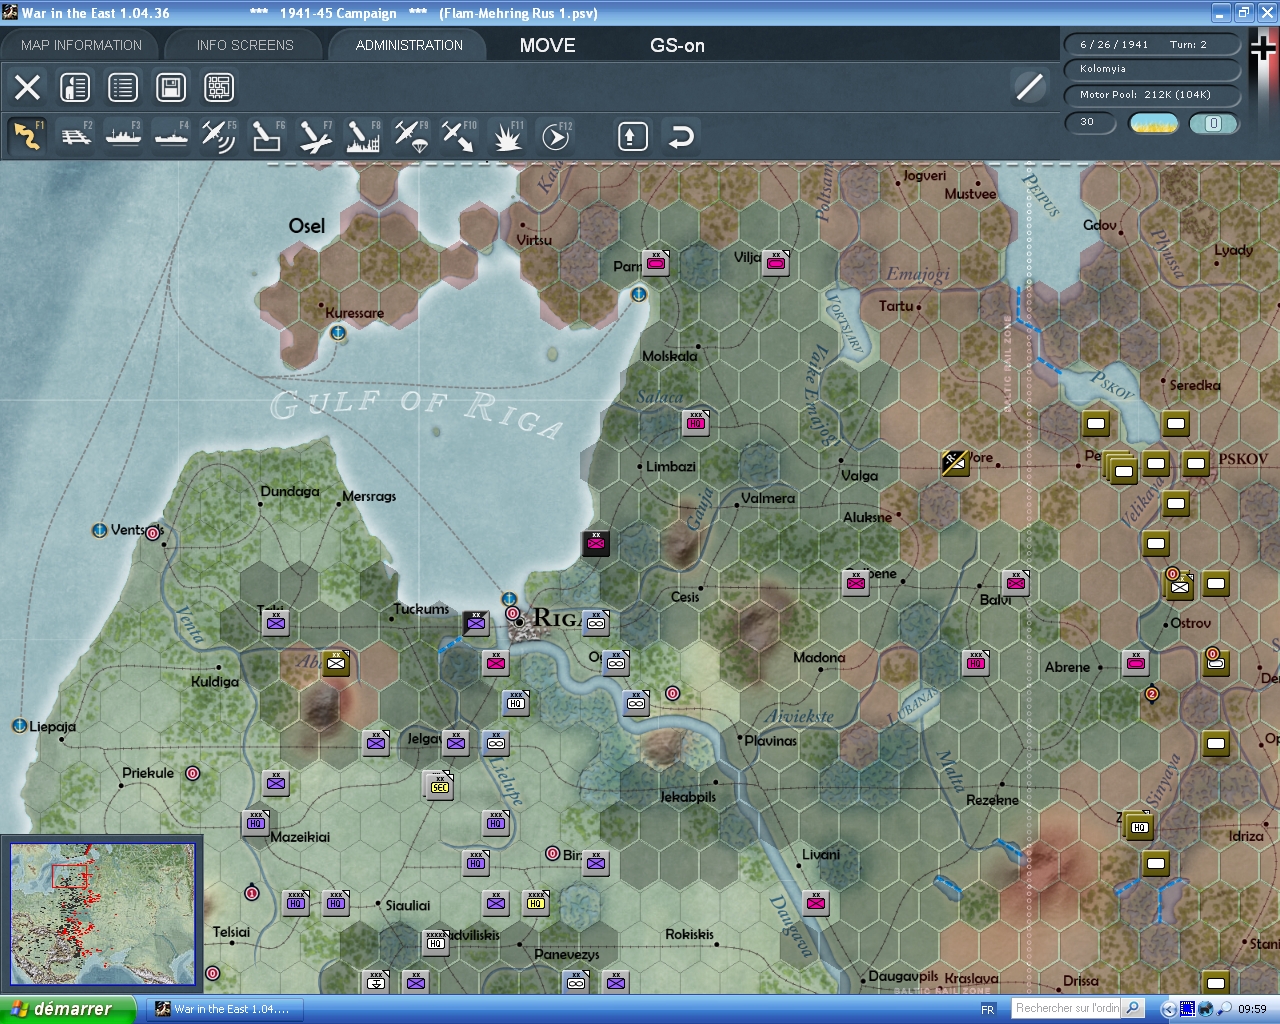Screen dimensions: 1280x1024
Task: Open the list report icon beside Save
Action: click(x=123, y=88)
